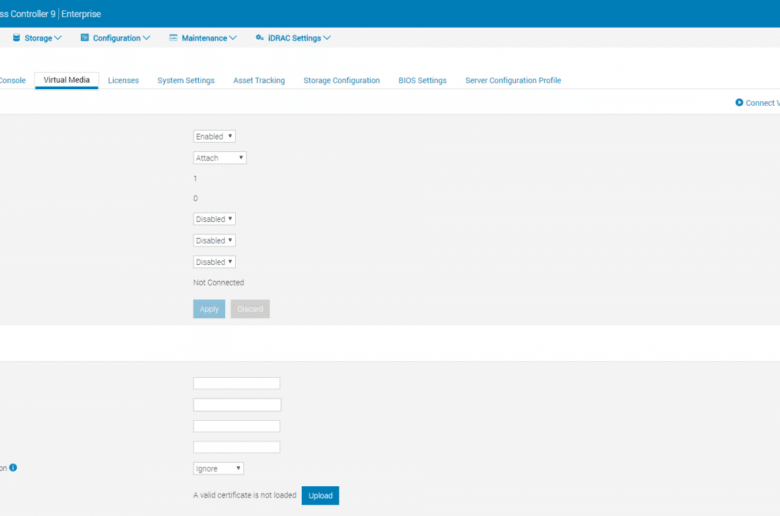This screenshot has height=516, width=780.
Task: Click the Configuration menu icon
Action: pos(85,38)
